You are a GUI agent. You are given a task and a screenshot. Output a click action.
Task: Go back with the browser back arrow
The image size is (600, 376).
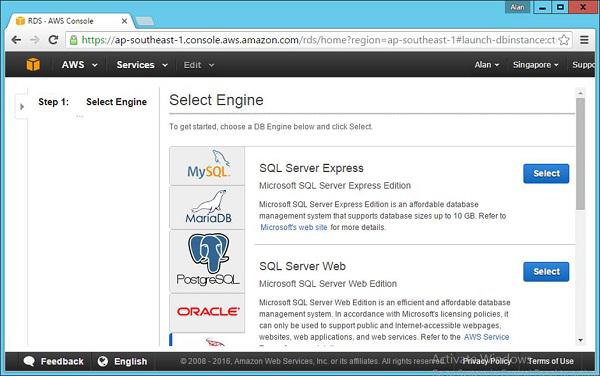click(x=16, y=40)
